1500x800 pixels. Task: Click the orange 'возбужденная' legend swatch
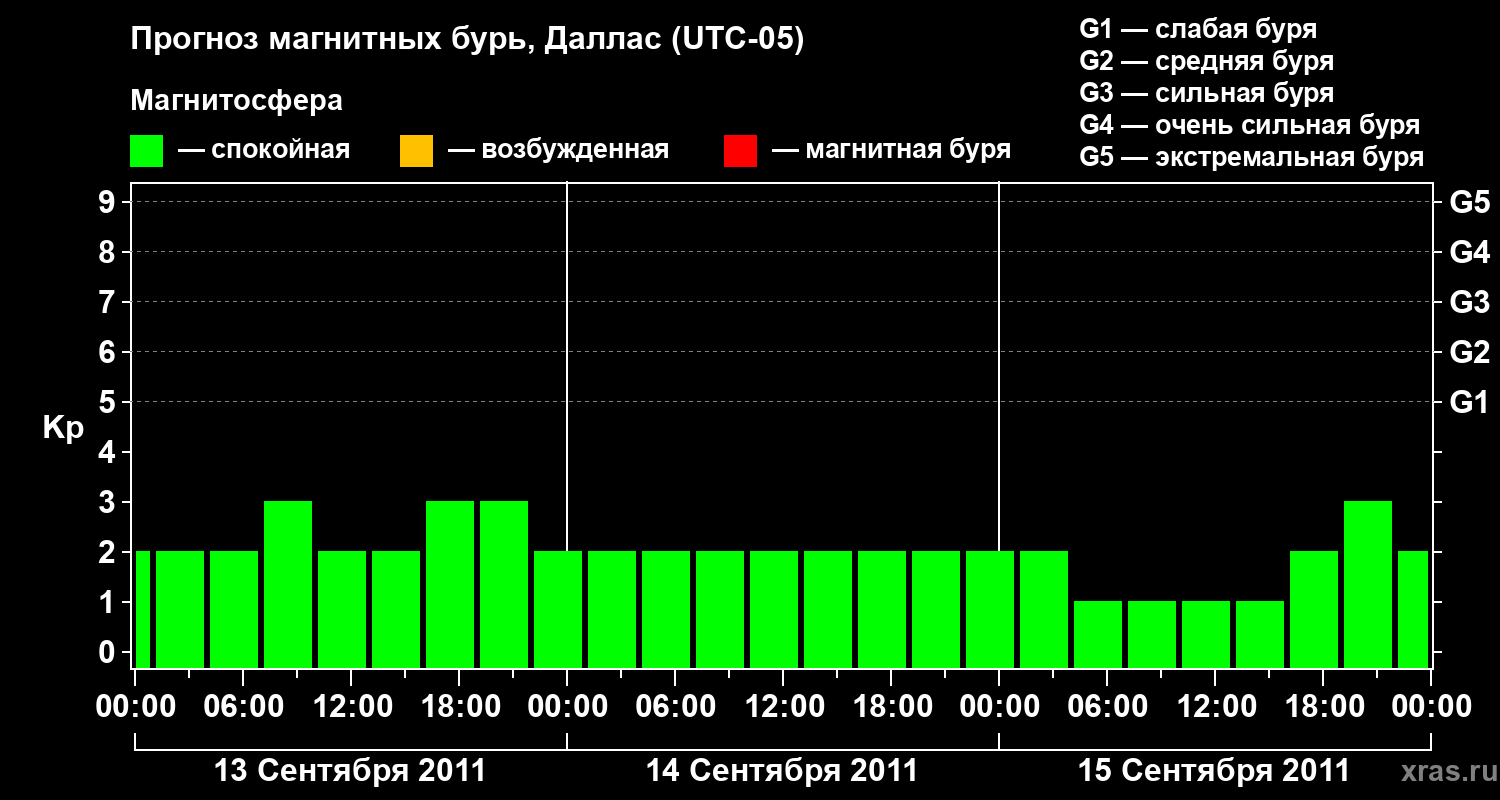tap(416, 151)
